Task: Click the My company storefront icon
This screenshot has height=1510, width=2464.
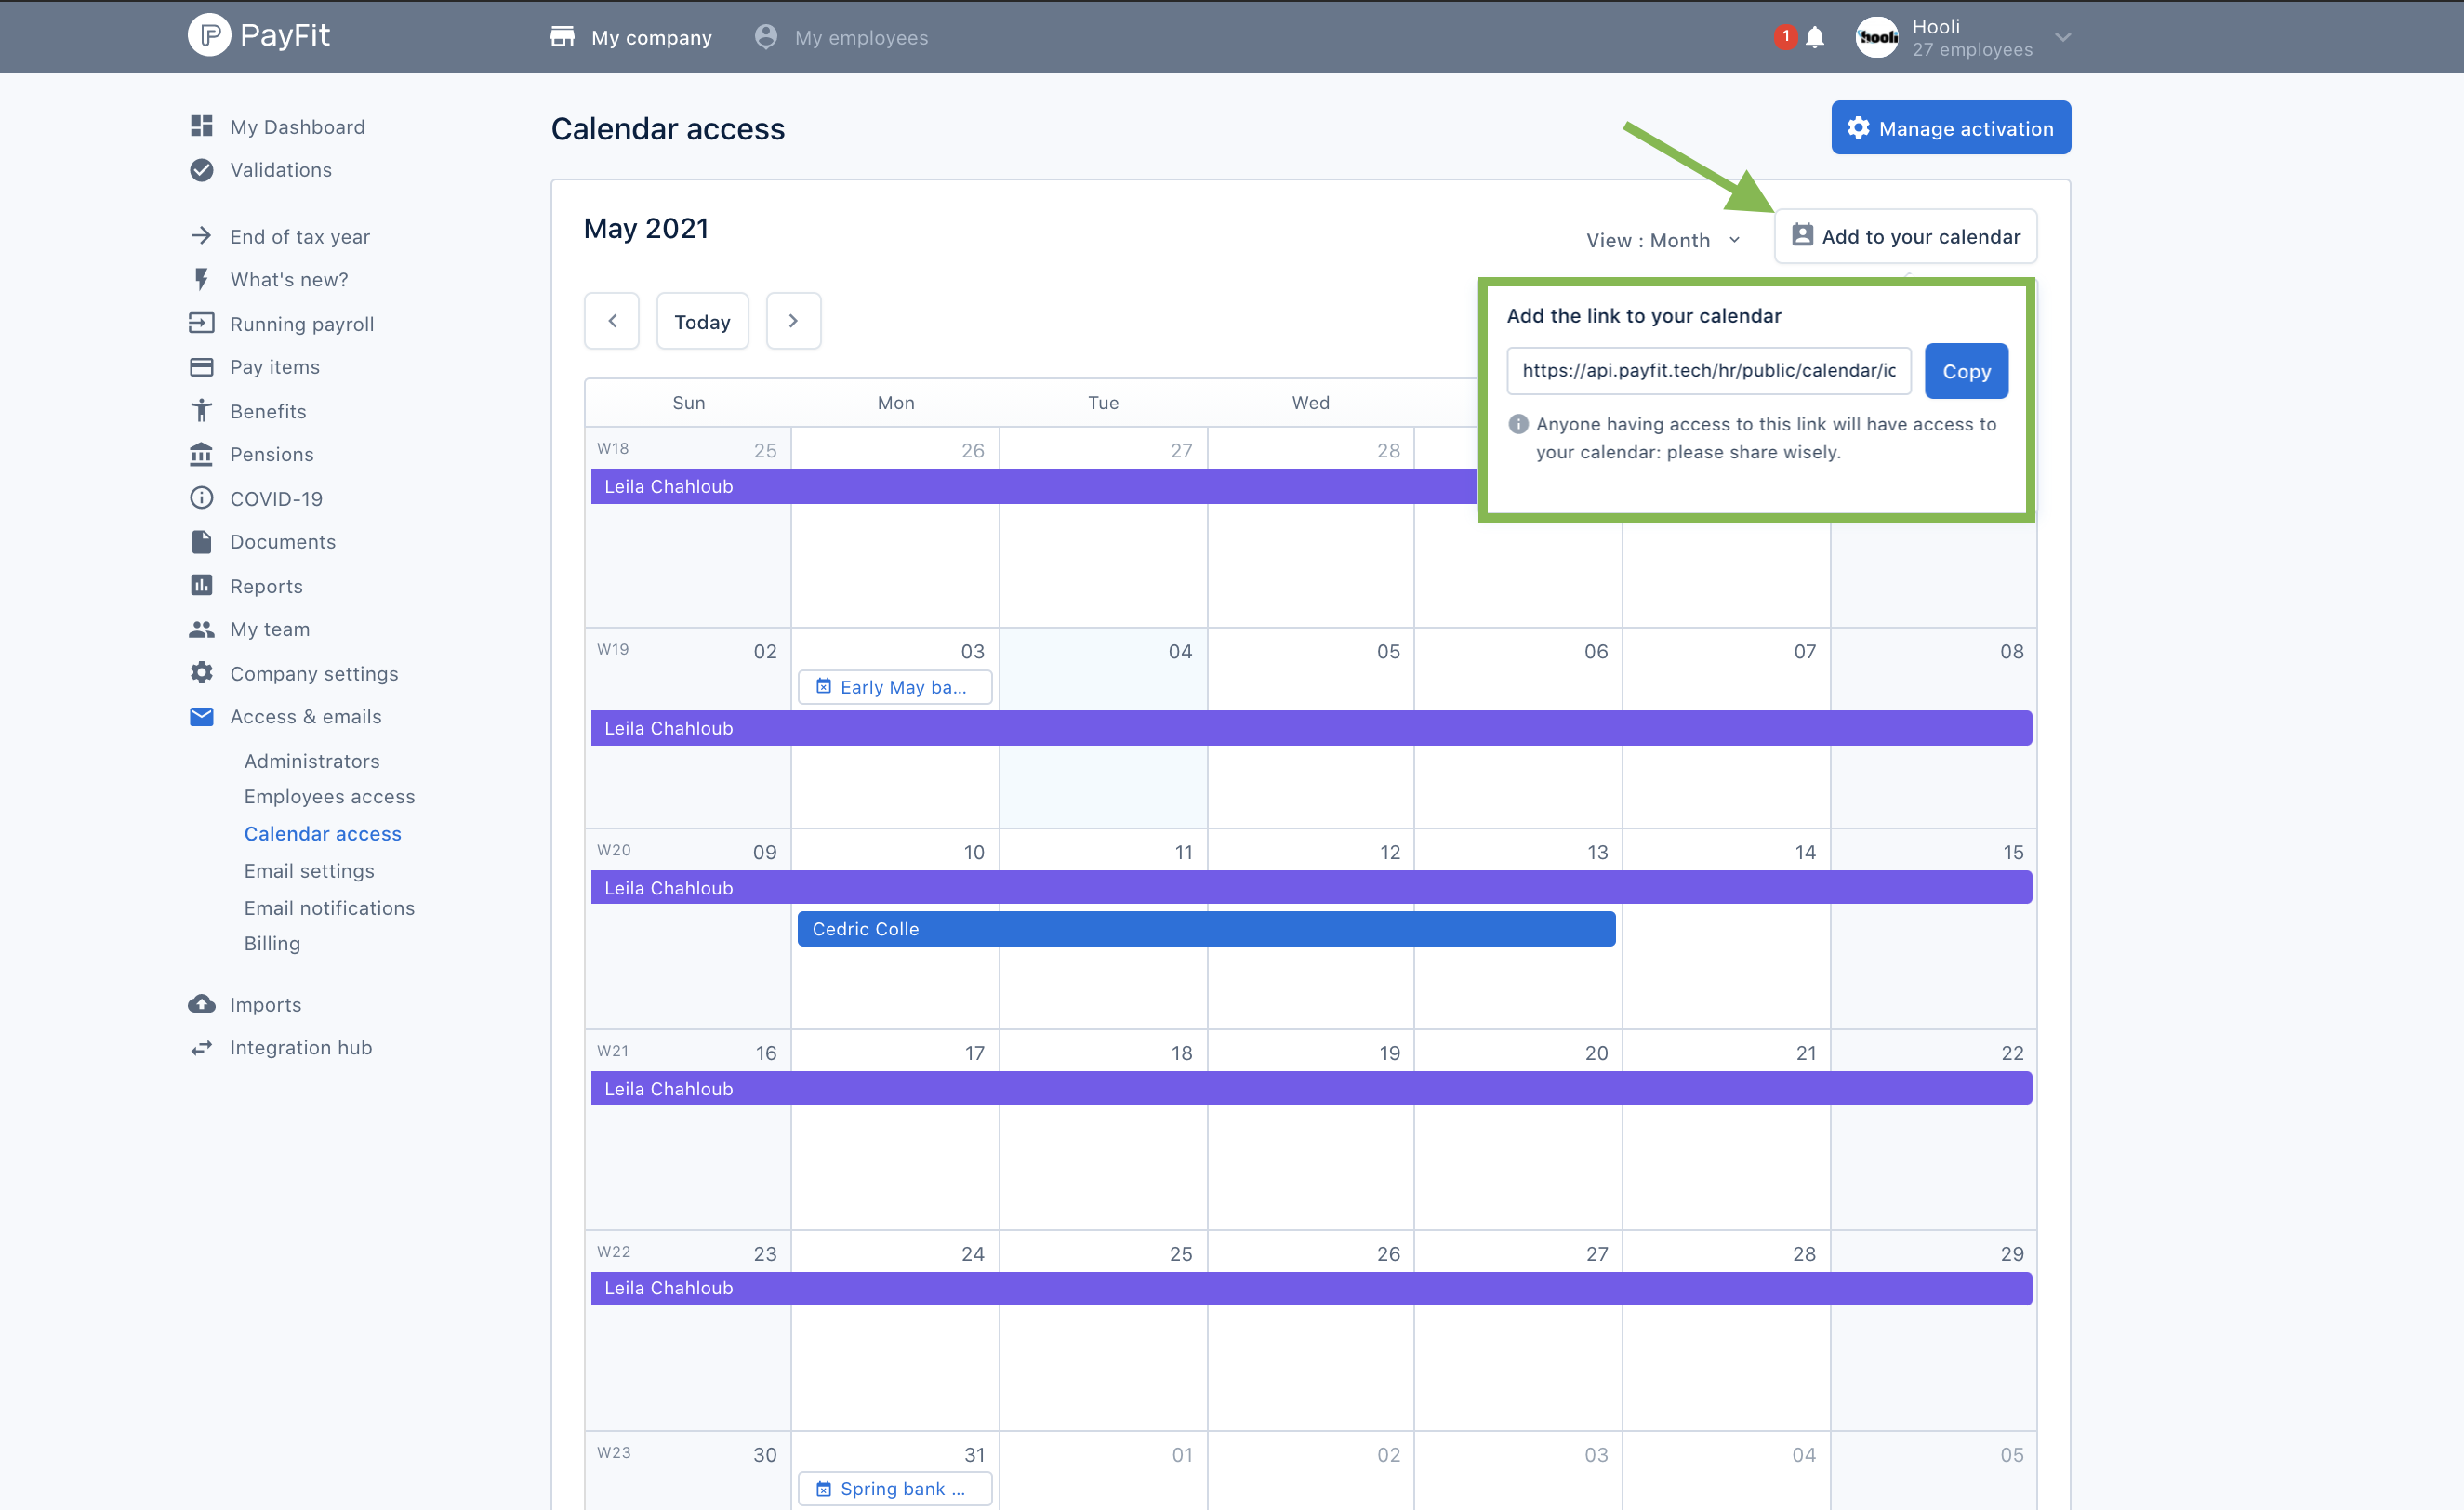Action: click(563, 37)
